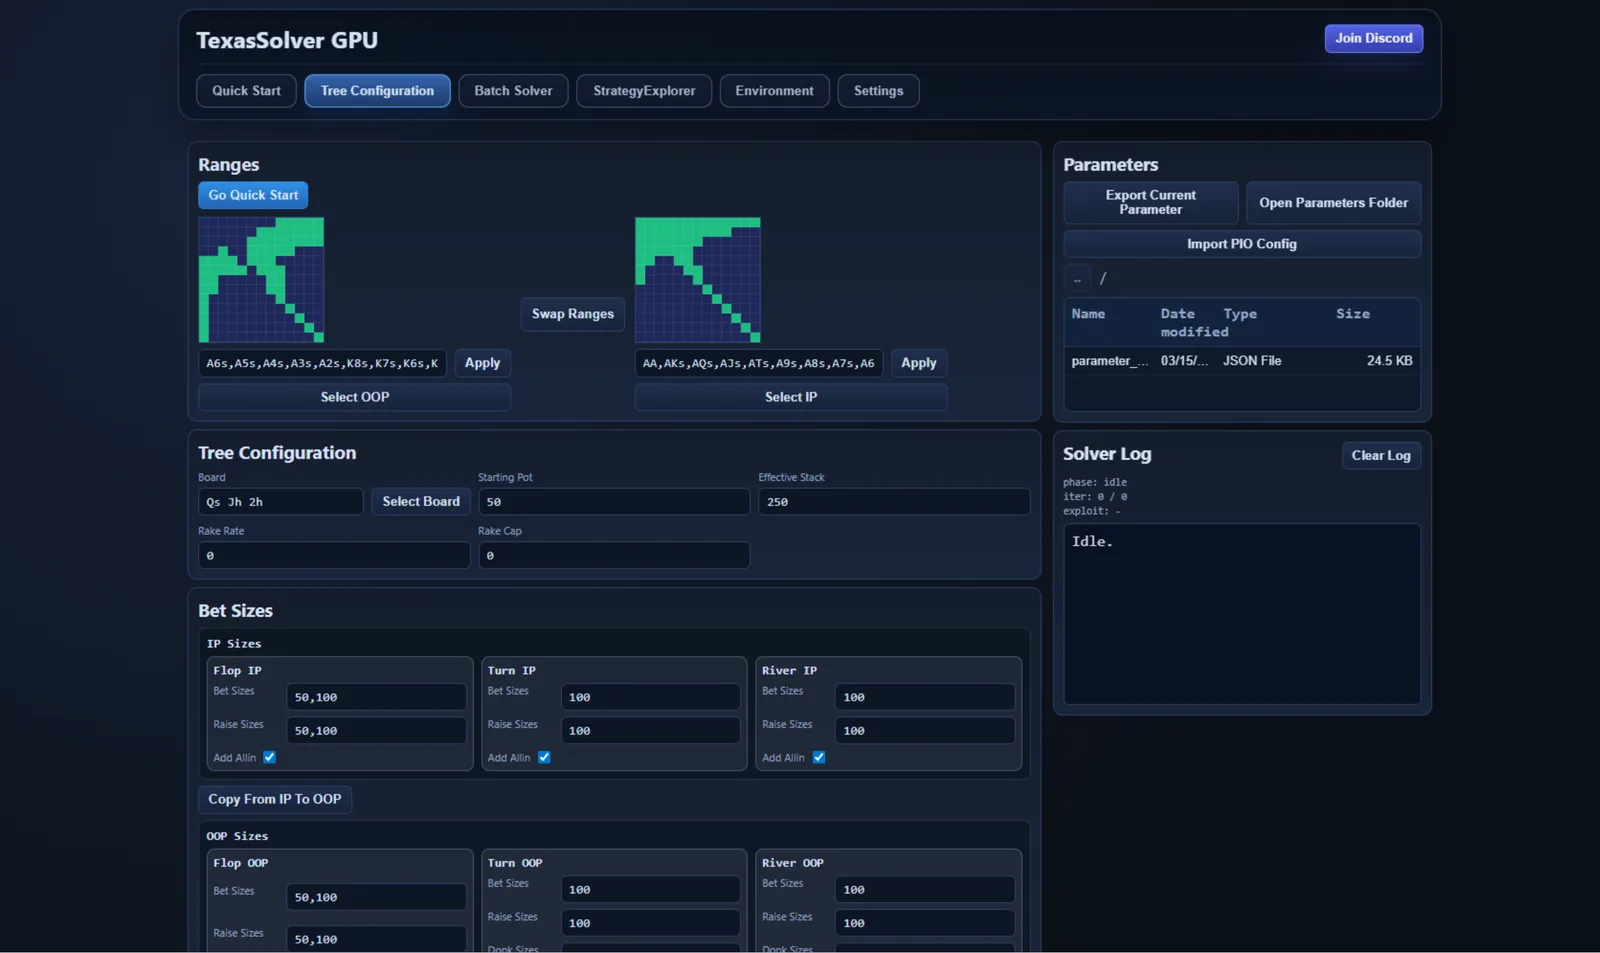Image resolution: width=1600 pixels, height=953 pixels.
Task: Uncheck Add Allin under Turn IP
Action: click(x=544, y=757)
